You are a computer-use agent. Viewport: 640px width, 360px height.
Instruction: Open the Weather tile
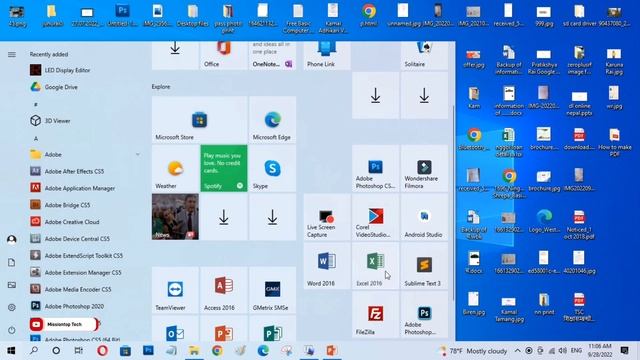(175, 168)
